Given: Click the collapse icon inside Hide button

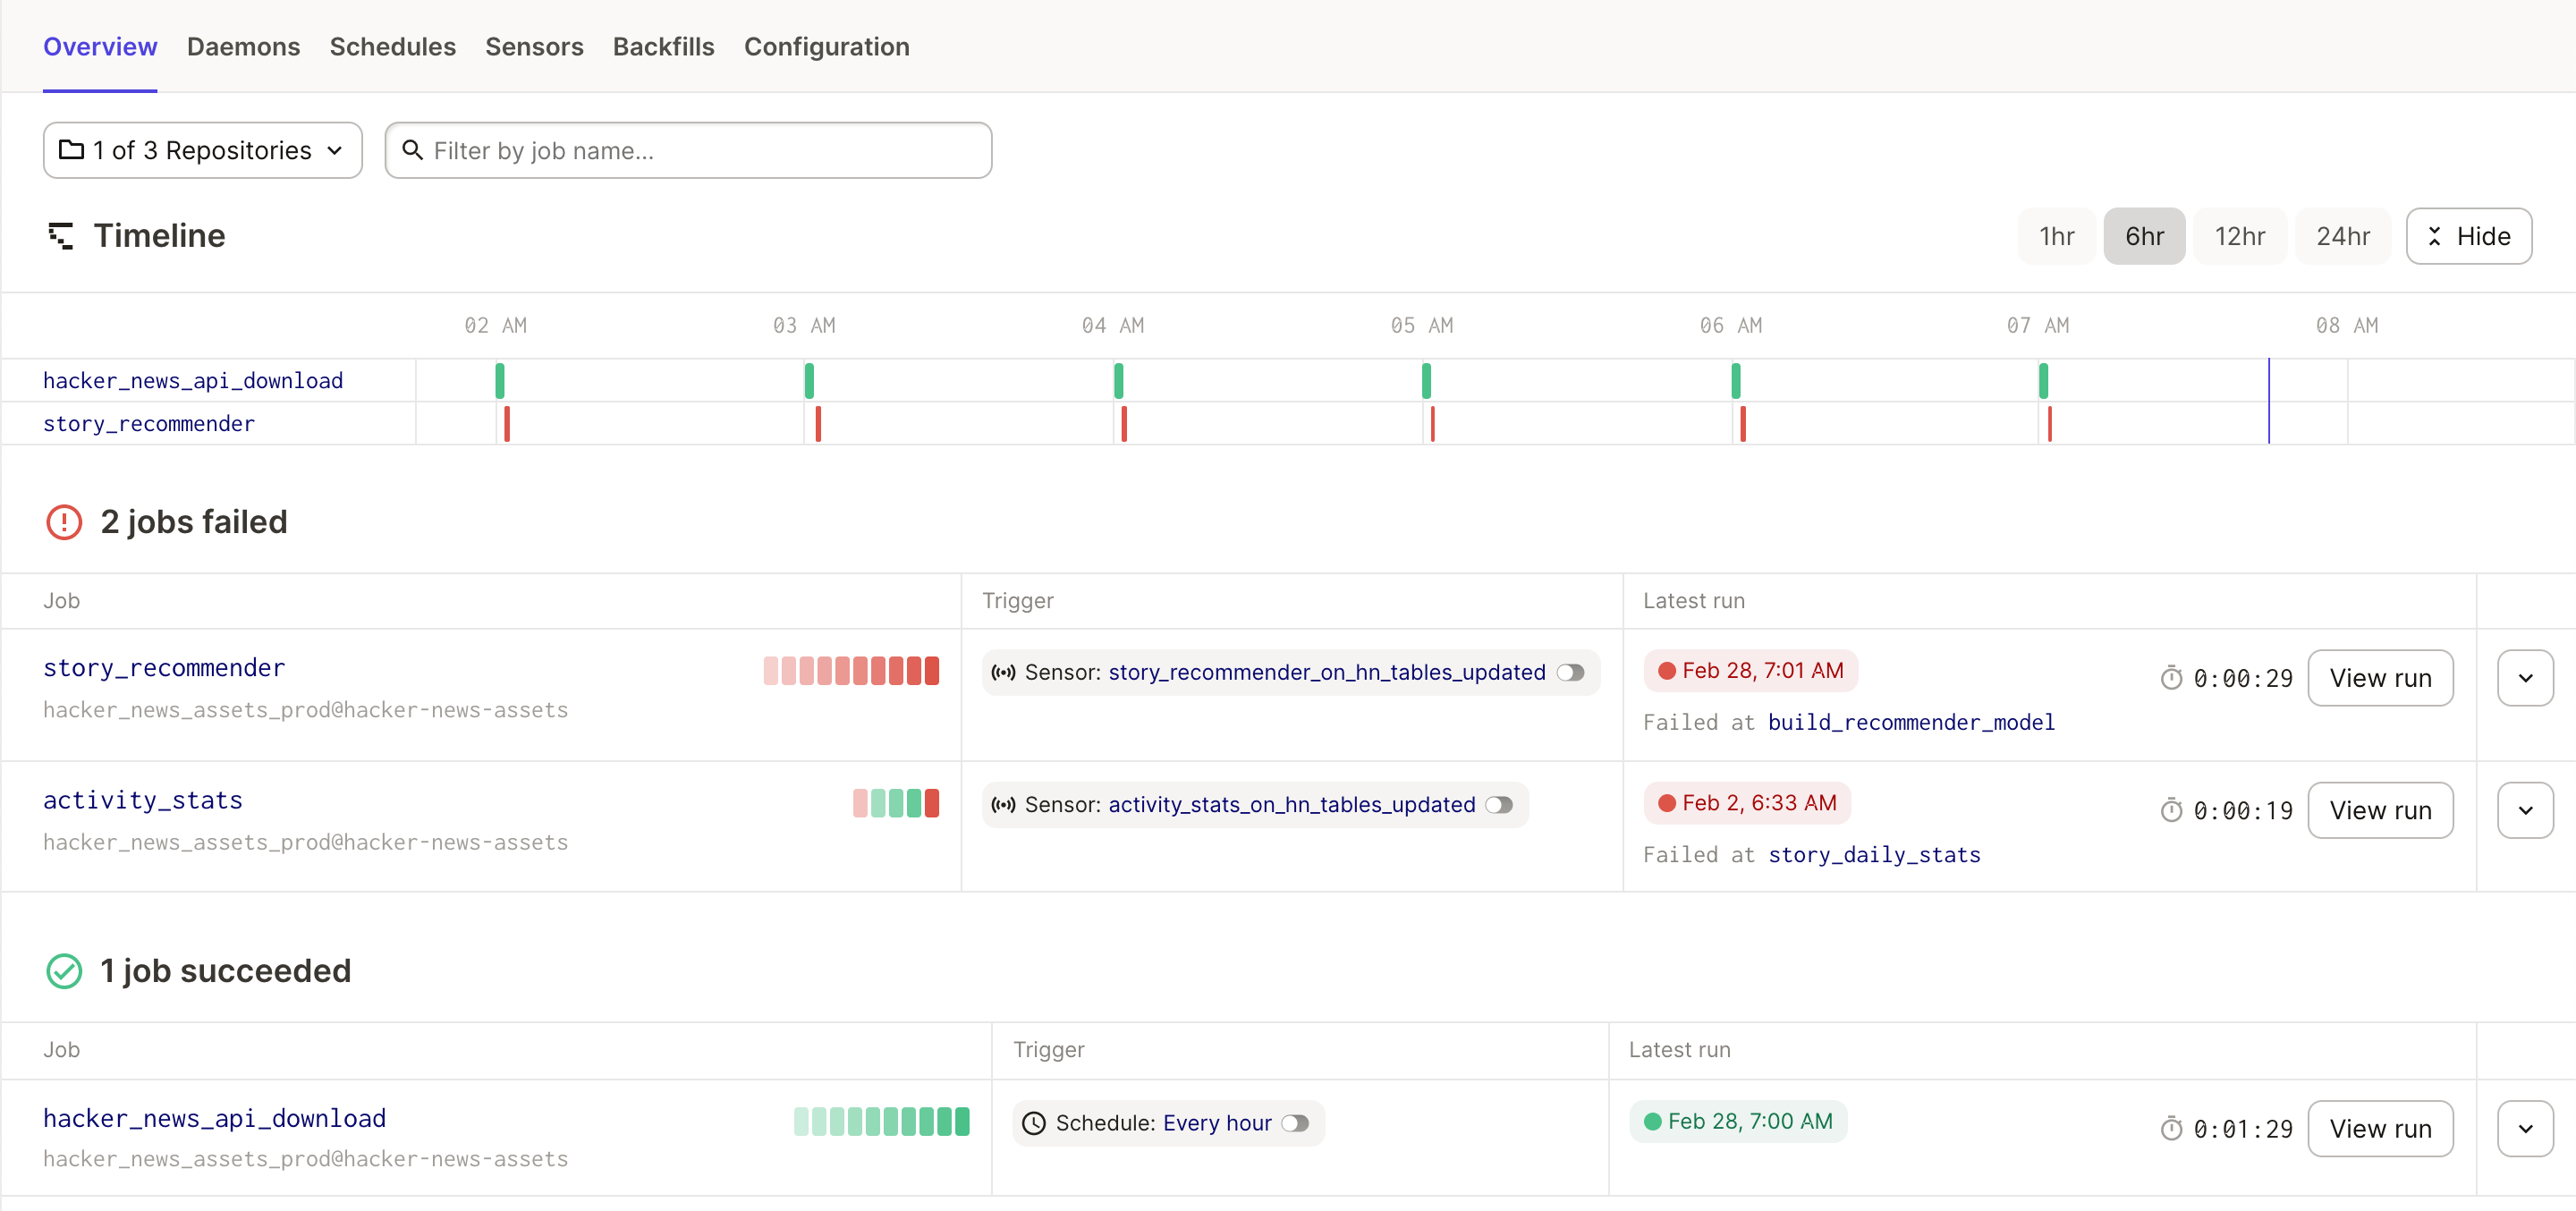Looking at the screenshot, I should [2435, 236].
